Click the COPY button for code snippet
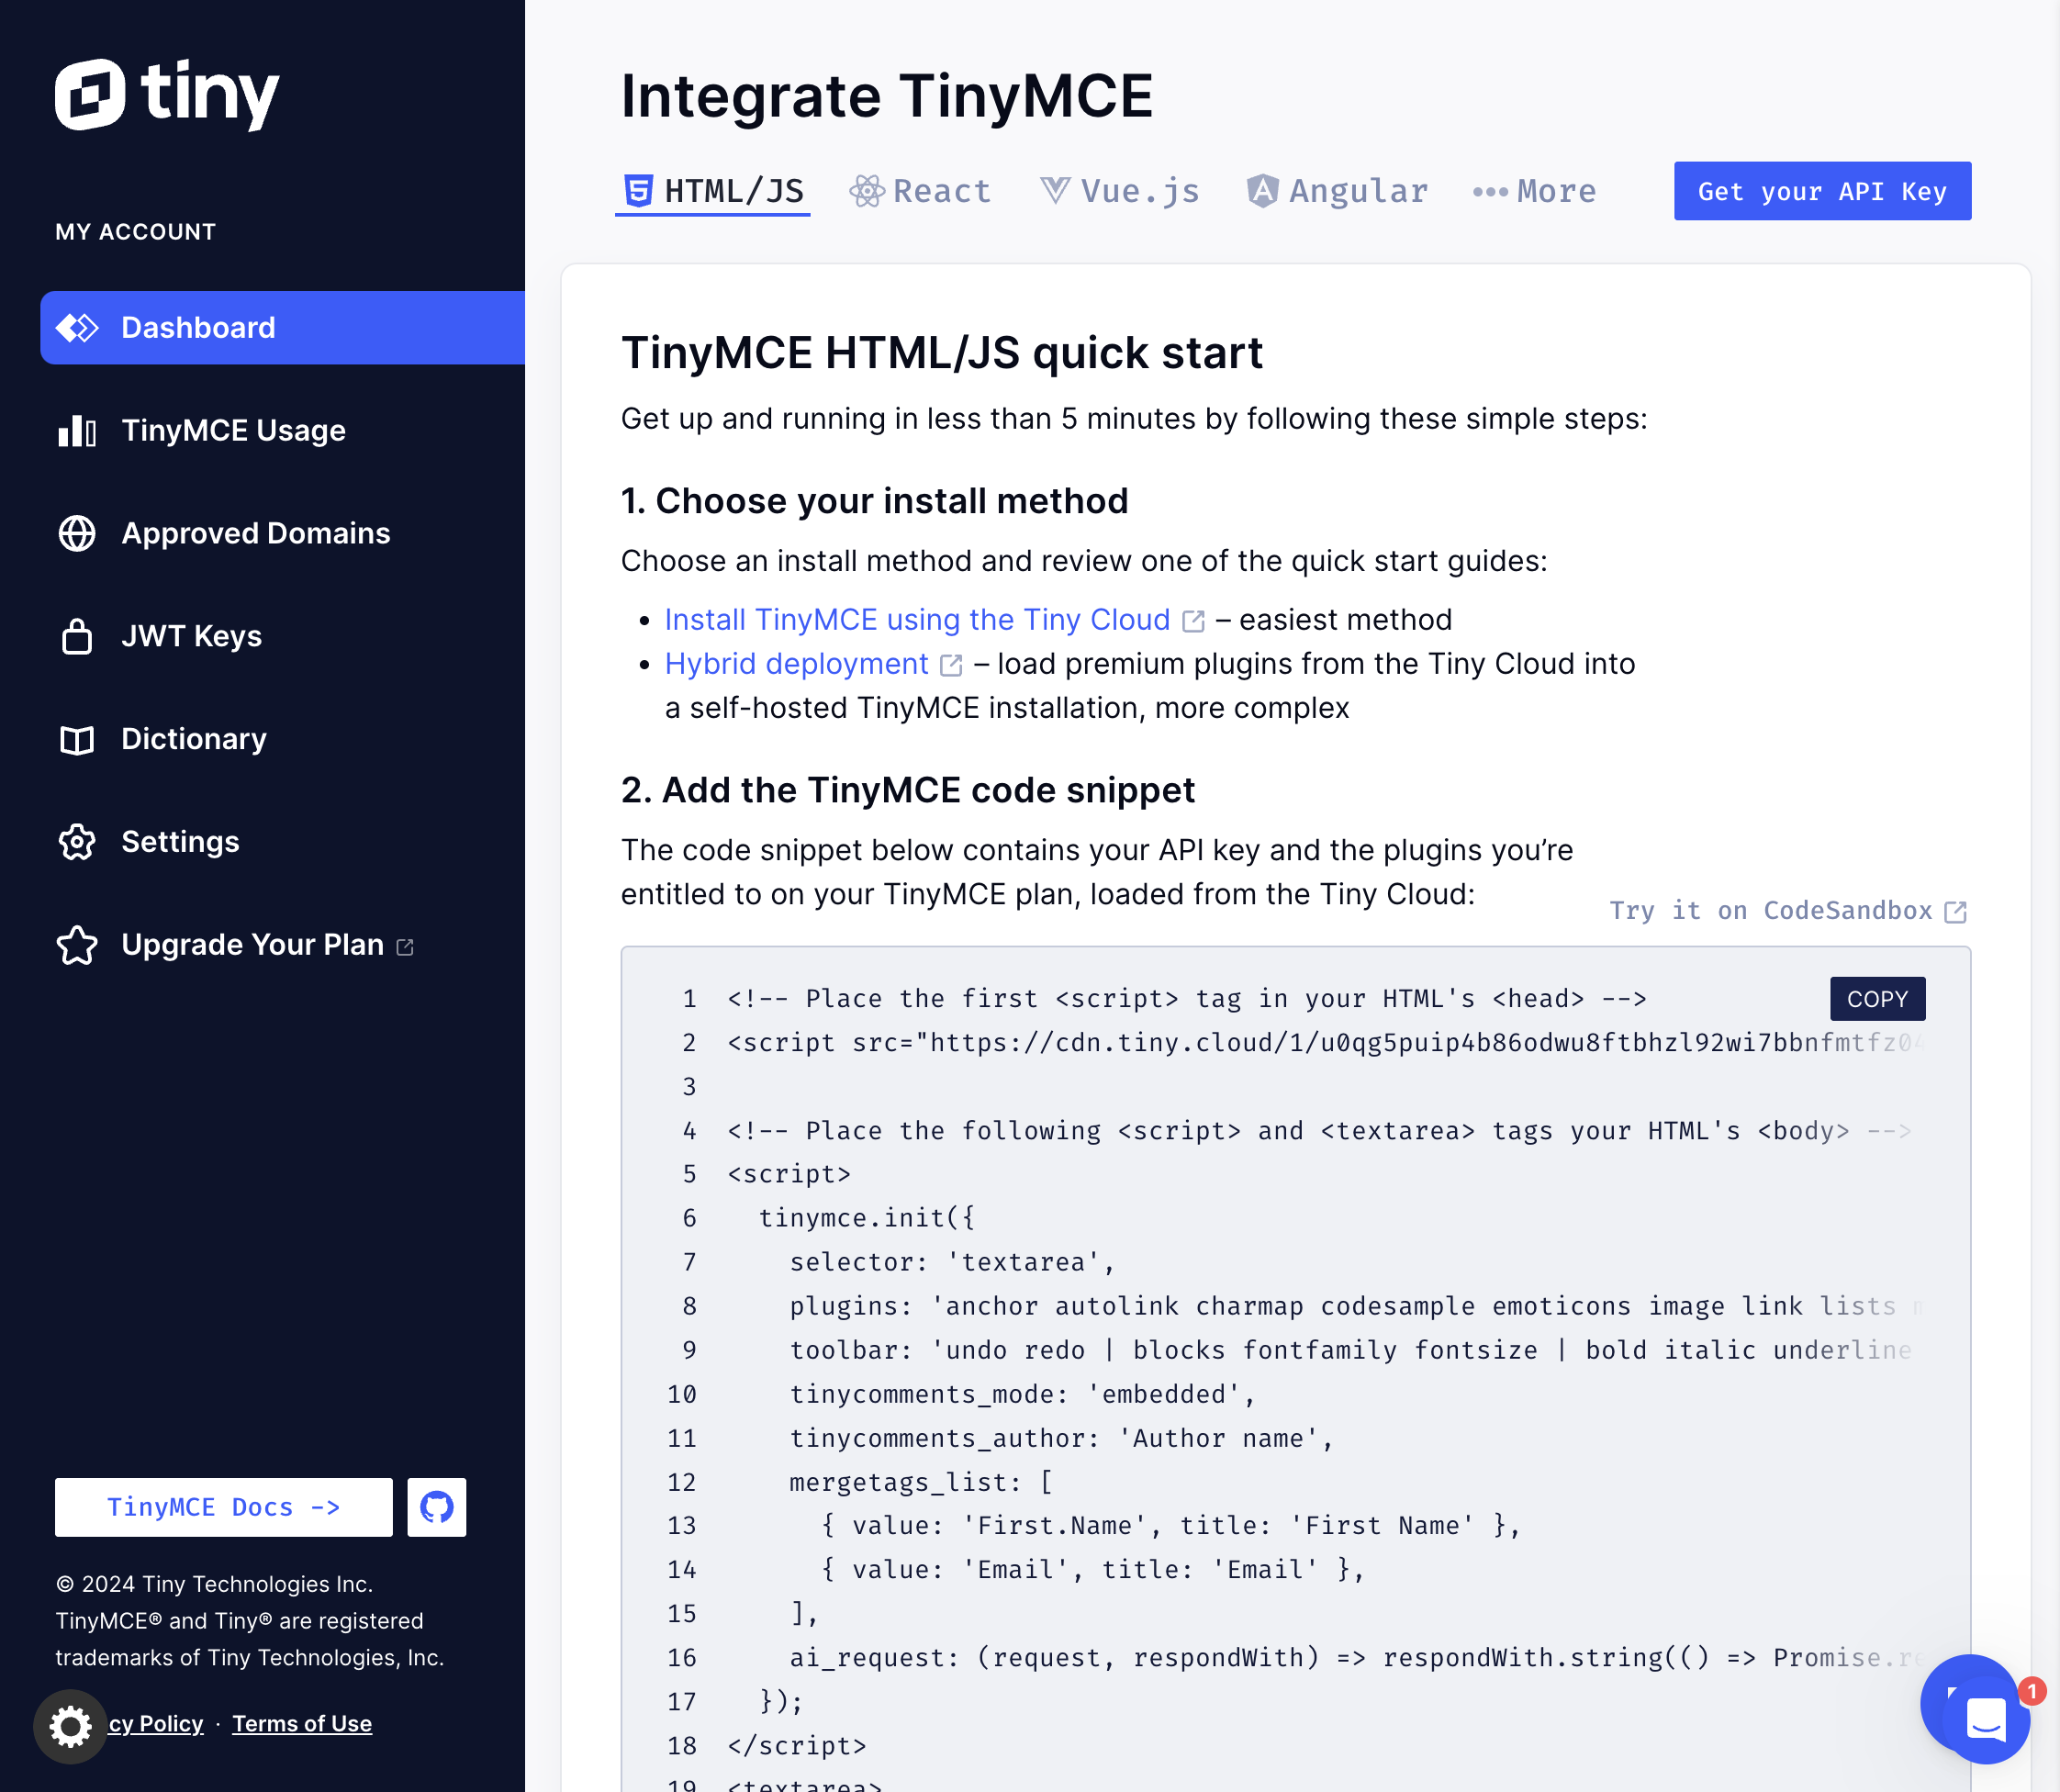The height and width of the screenshot is (1792, 2060). click(1876, 999)
